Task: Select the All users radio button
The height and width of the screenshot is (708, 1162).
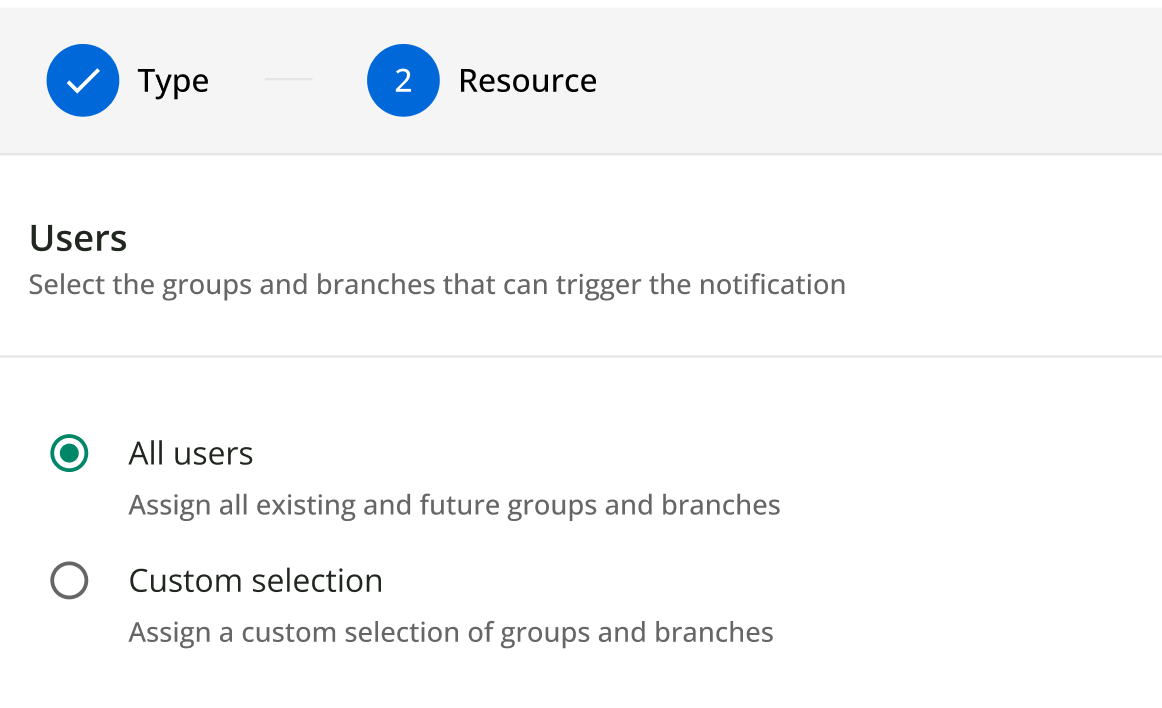Action: point(69,454)
